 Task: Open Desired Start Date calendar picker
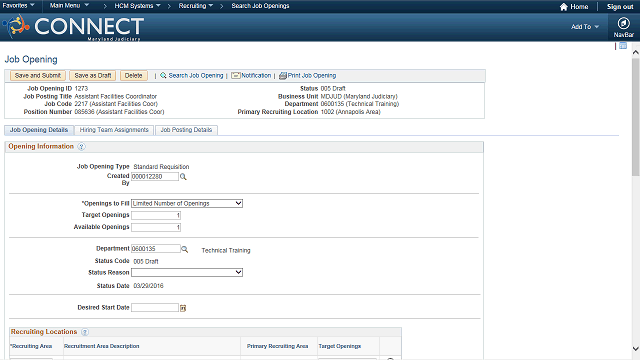pyautogui.click(x=183, y=308)
